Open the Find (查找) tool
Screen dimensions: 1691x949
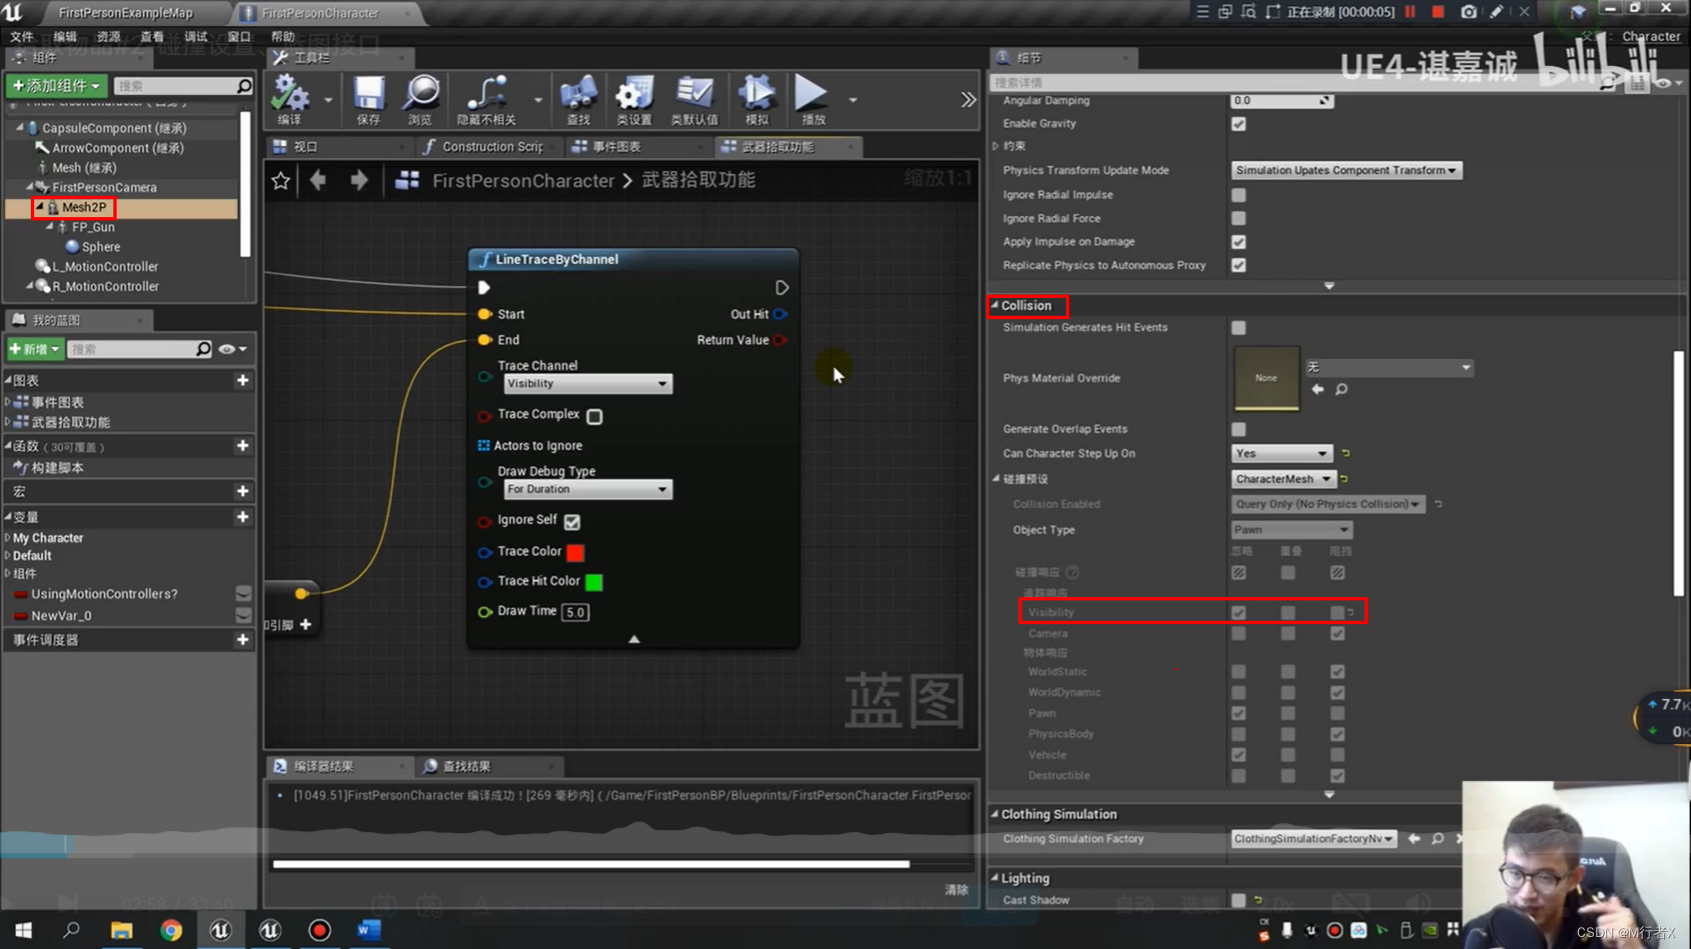[578, 99]
